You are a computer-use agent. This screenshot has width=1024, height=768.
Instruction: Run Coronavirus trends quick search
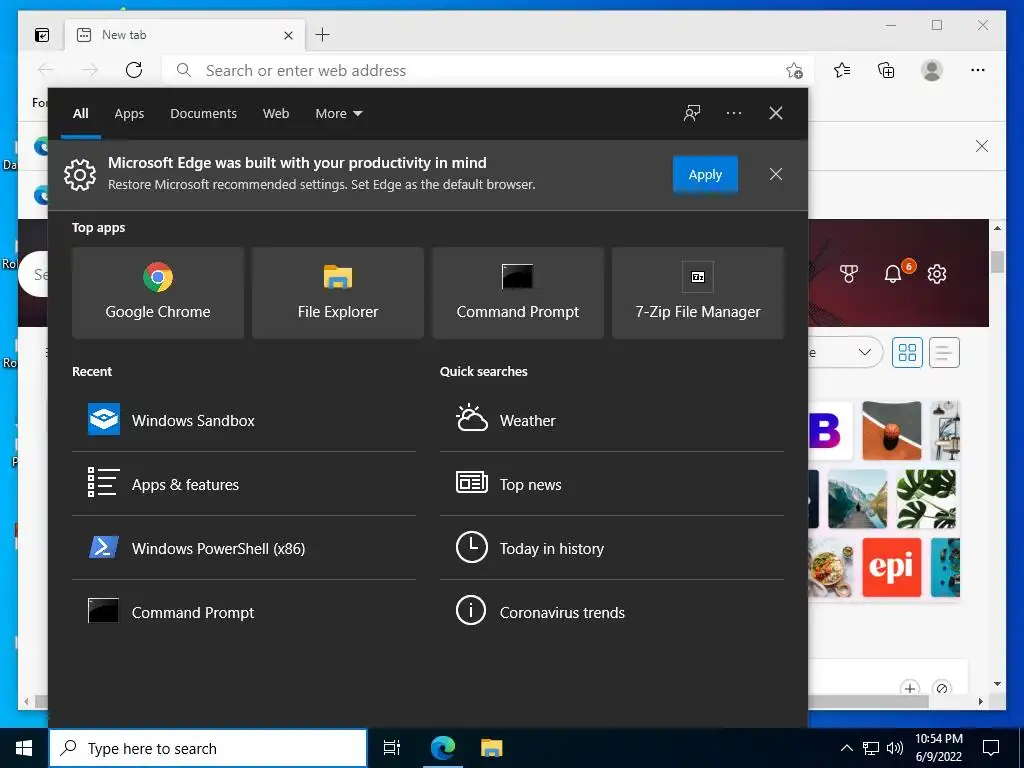612,612
